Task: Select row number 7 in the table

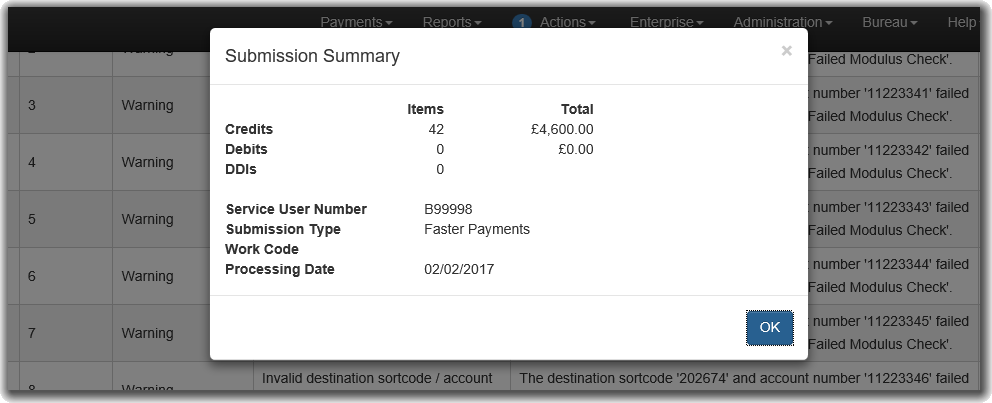Action: 32,333
